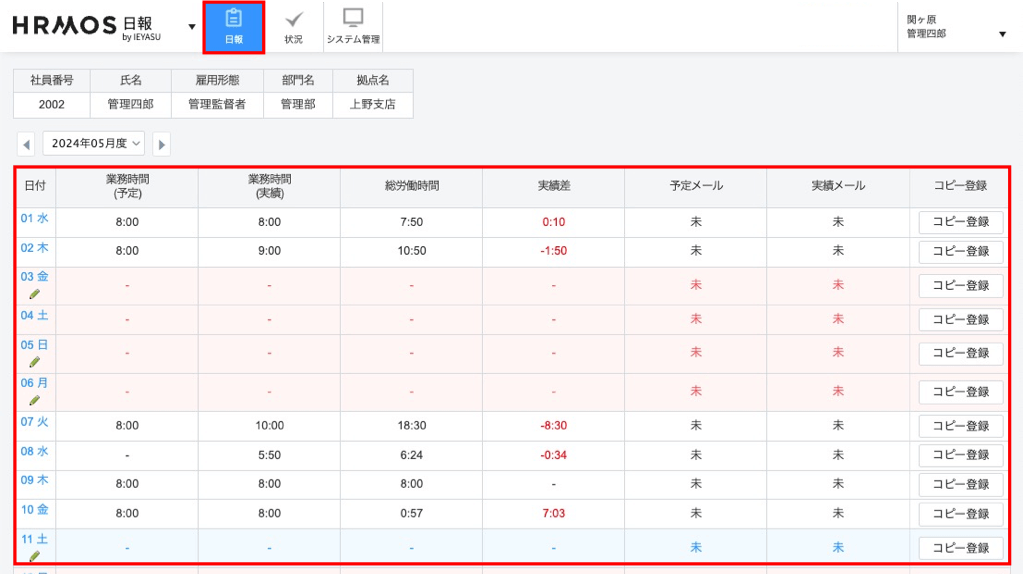This screenshot has width=1023, height=574.
Task: Click pencil edit icon under 03 金
Action: (35, 294)
